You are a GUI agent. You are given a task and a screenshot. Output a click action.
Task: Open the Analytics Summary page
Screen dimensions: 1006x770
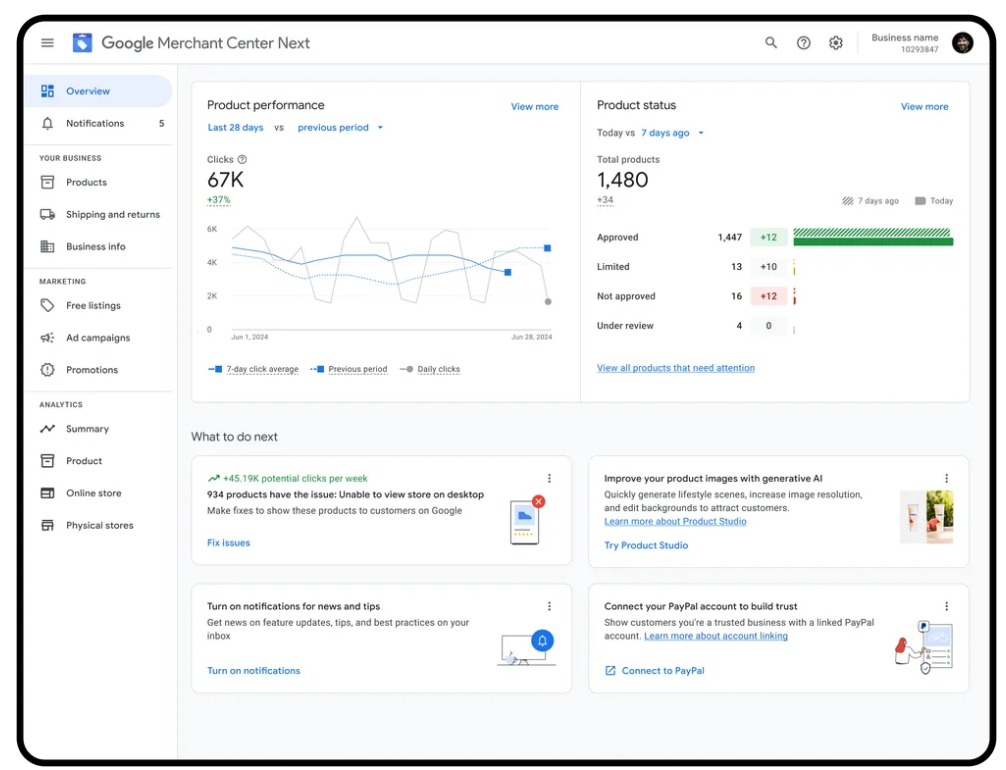tap(98, 429)
